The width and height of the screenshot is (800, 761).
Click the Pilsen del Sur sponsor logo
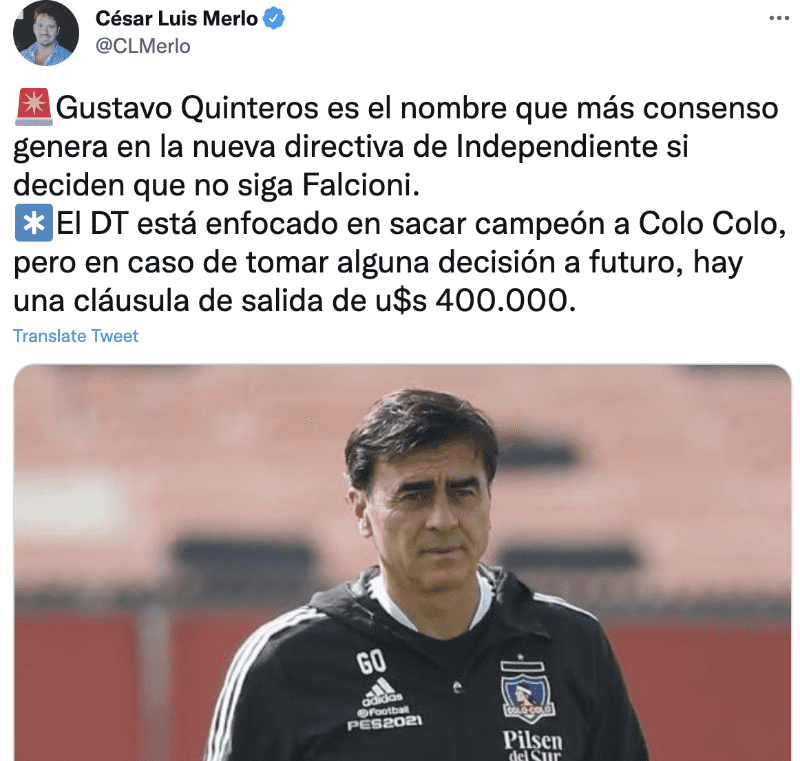click(x=533, y=745)
